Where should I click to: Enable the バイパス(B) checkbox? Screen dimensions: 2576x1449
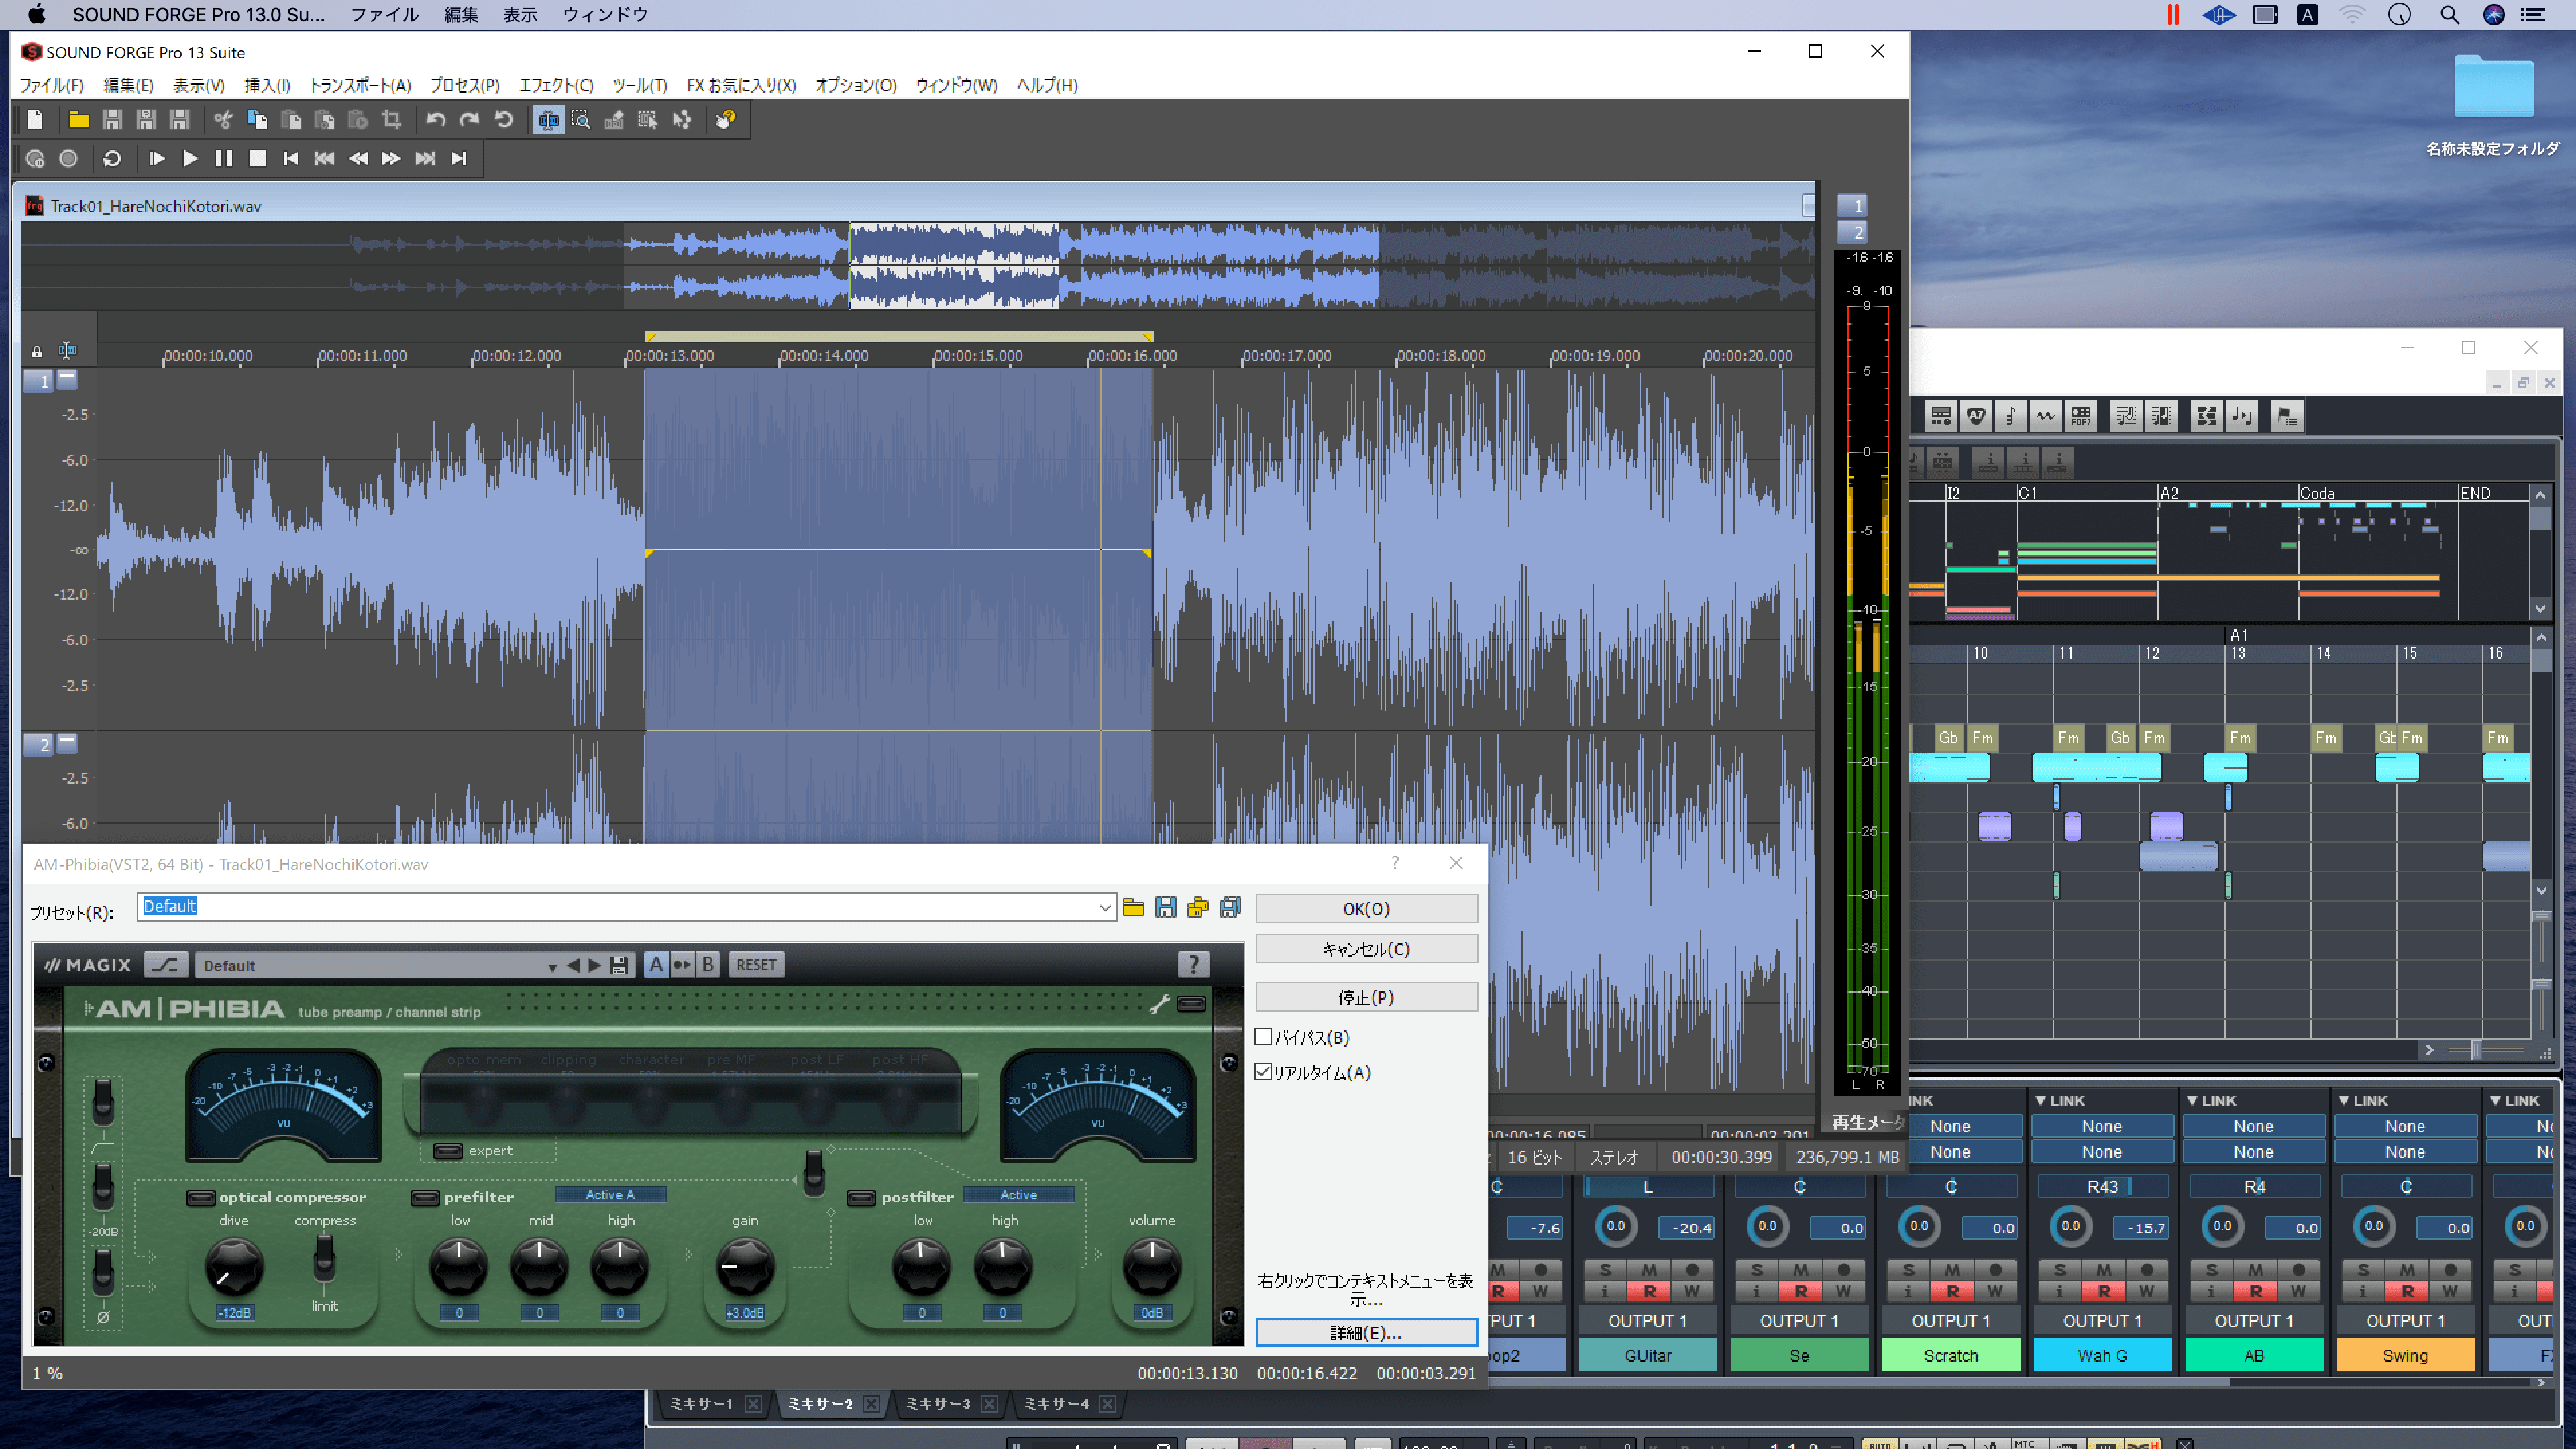point(1263,1037)
